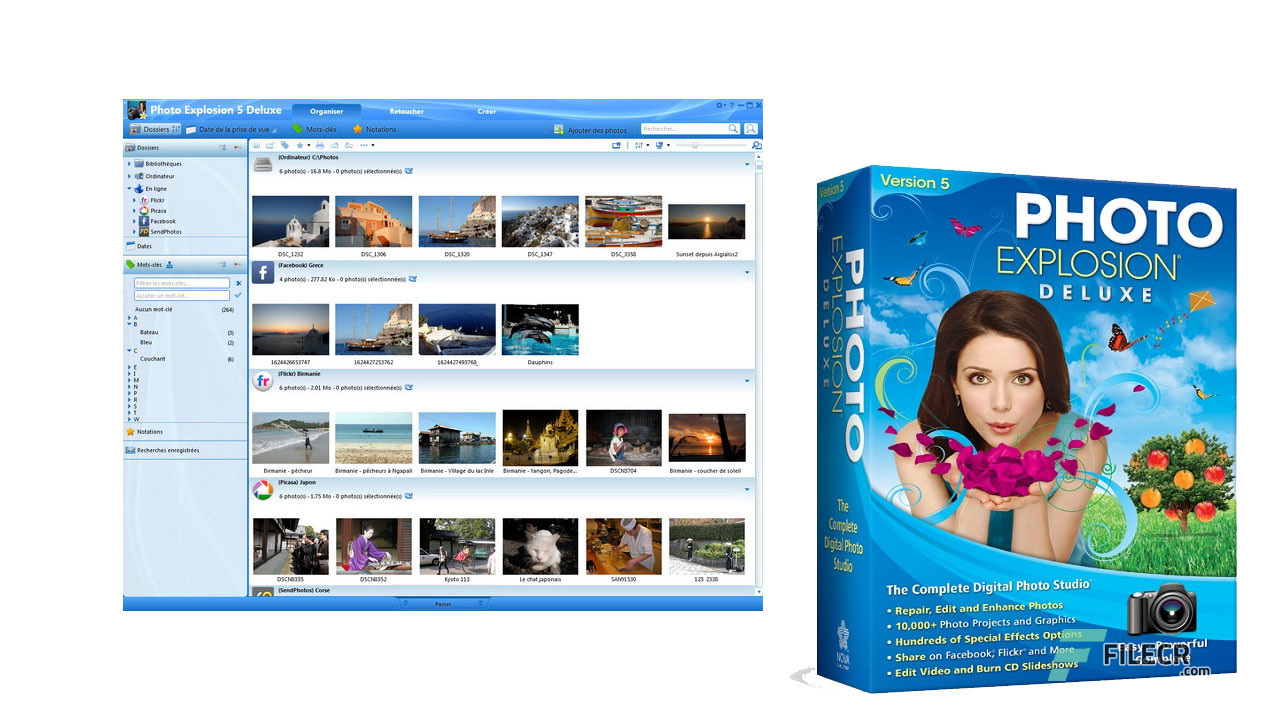Click the search magnifier beside the Rechercher field
Viewport: 1280px width, 720px height.
(733, 129)
